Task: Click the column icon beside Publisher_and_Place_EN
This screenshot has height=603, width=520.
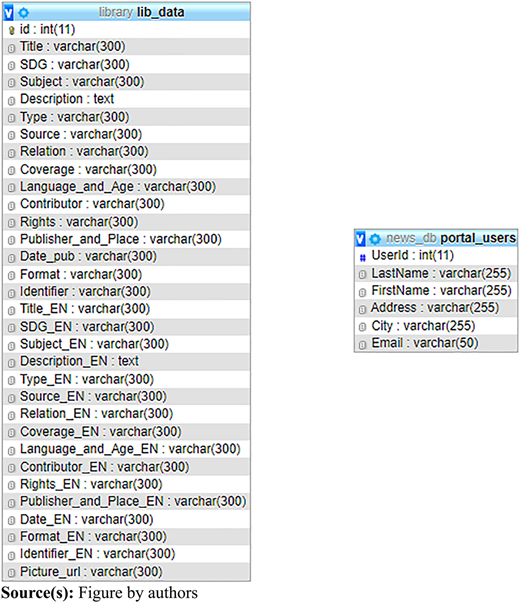Action: (12, 503)
